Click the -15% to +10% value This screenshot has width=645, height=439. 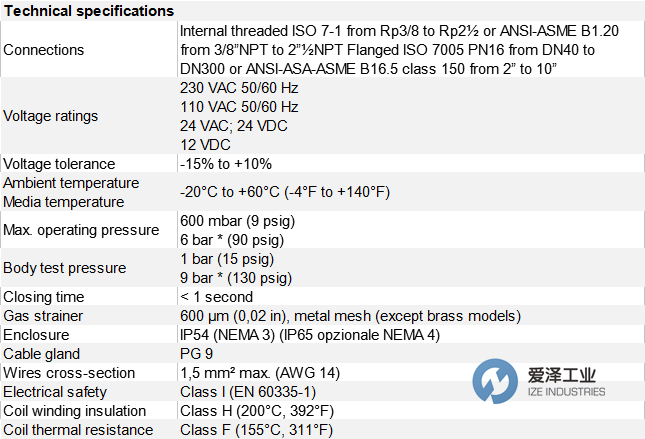tap(225, 164)
